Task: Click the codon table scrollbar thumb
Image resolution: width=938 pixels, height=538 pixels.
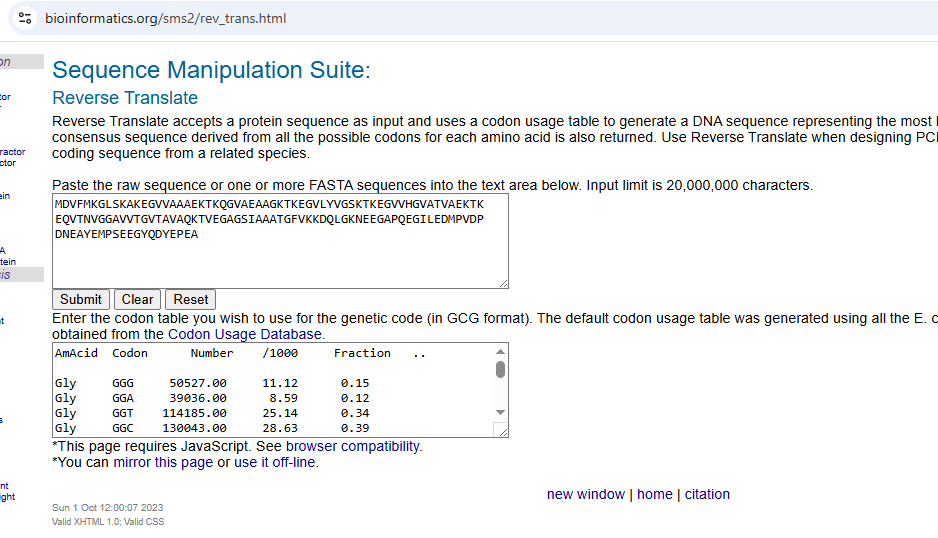Action: coord(500,370)
